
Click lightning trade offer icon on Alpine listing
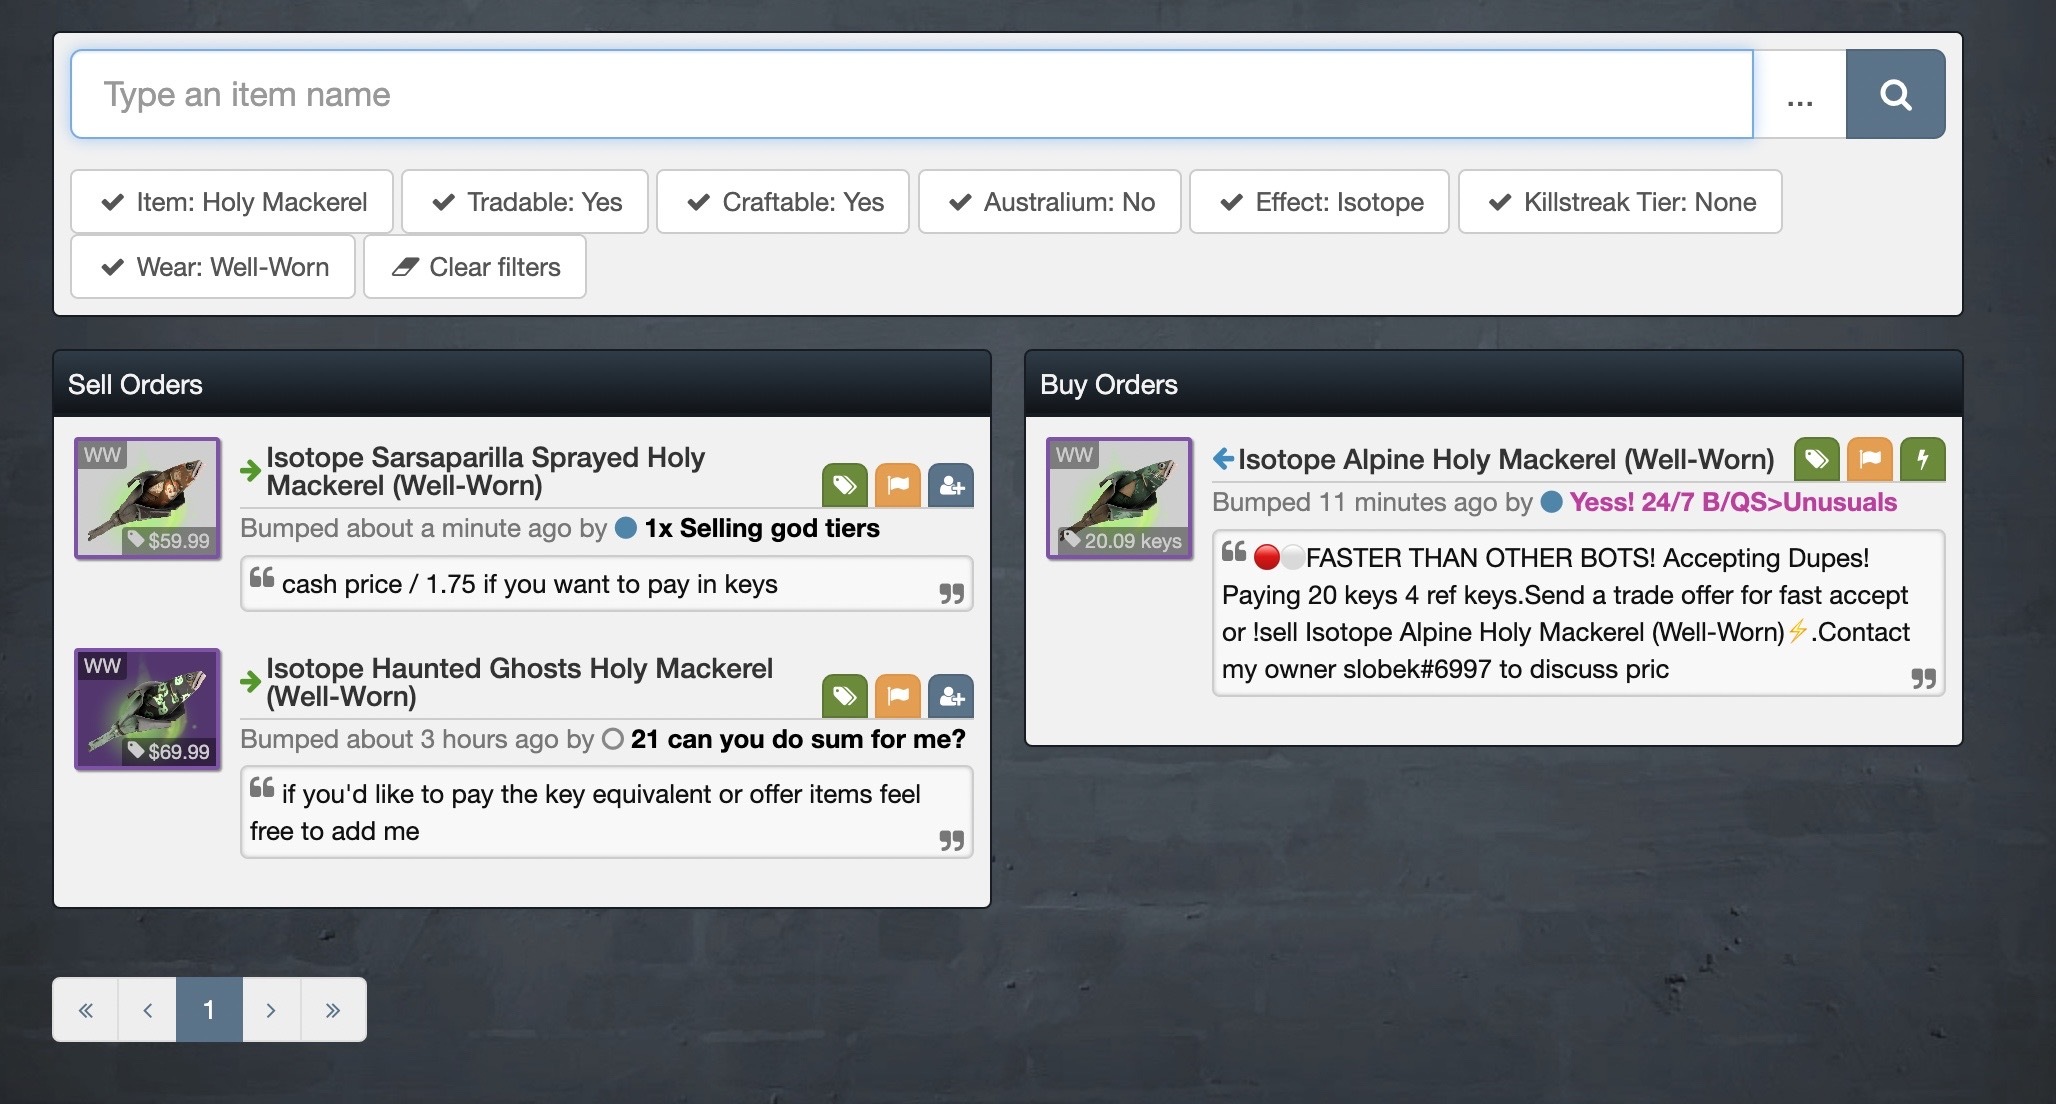coord(1922,460)
